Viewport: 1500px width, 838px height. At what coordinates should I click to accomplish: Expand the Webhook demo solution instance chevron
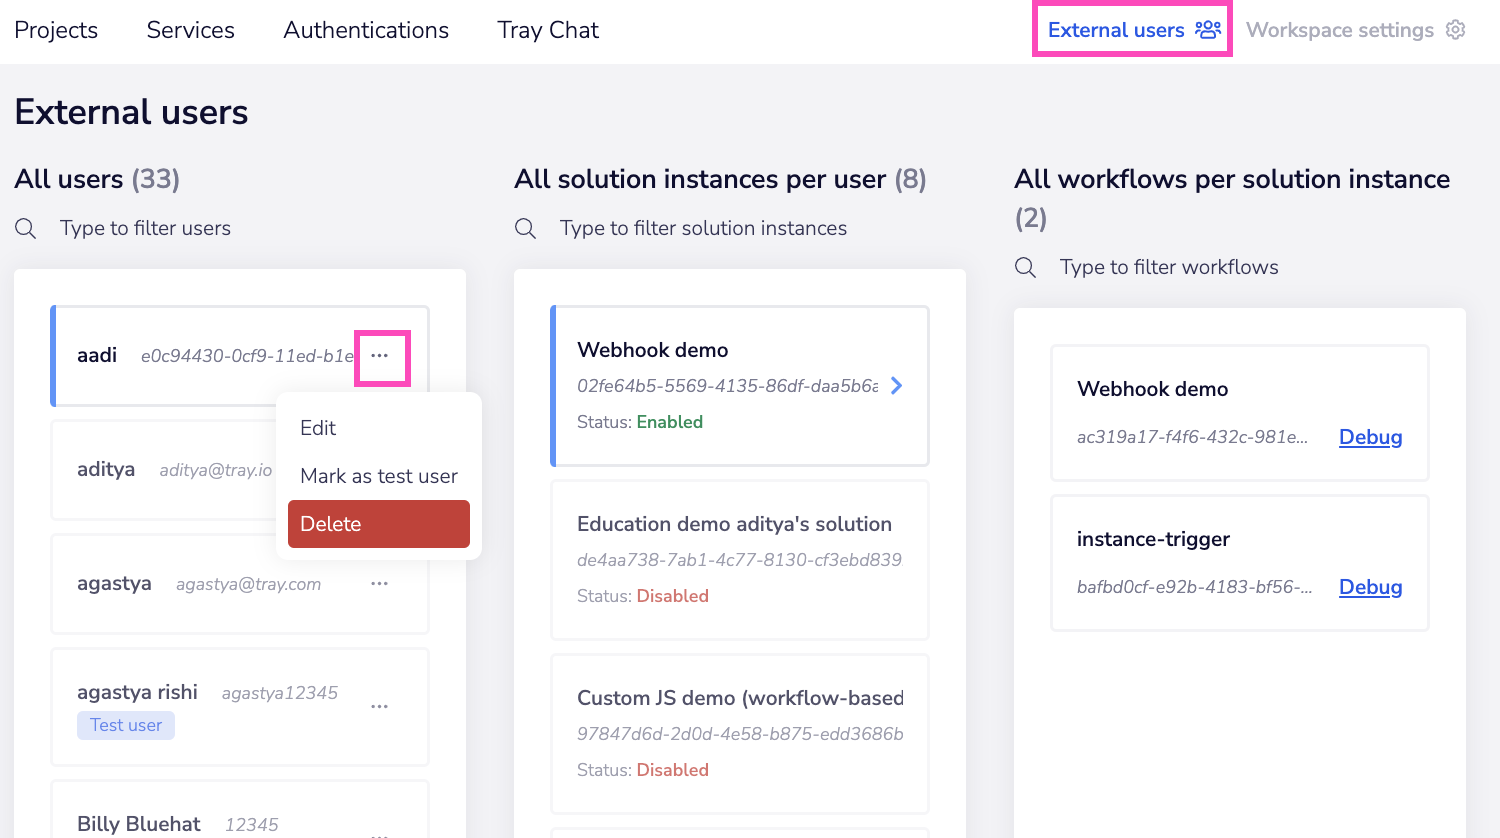[897, 386]
